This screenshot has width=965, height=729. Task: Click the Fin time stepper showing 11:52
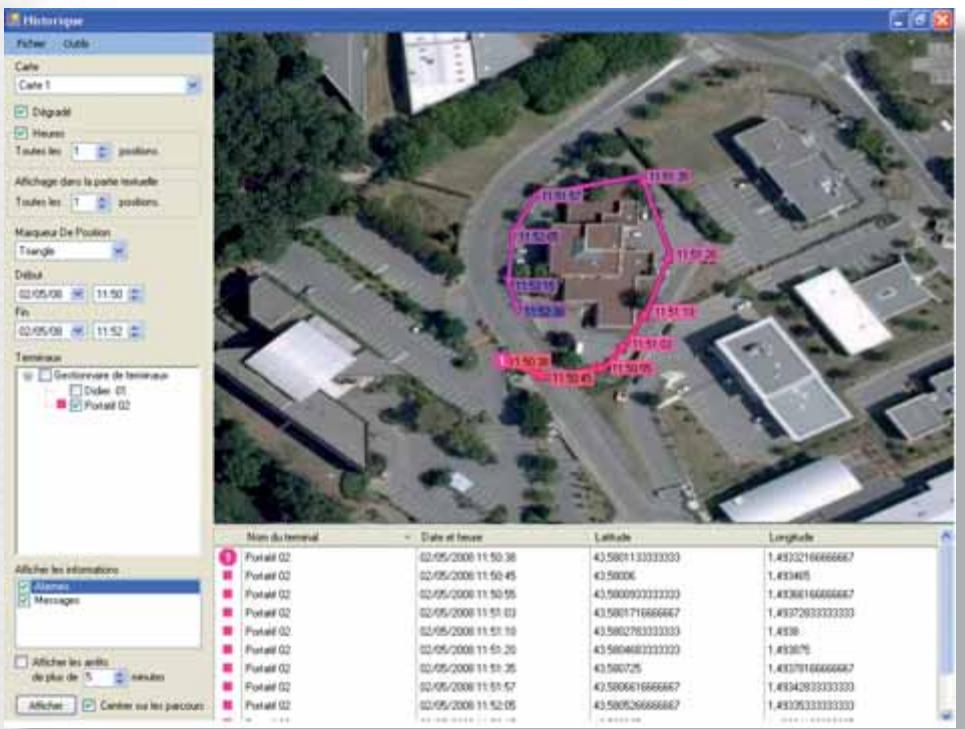pyautogui.click(x=135, y=332)
